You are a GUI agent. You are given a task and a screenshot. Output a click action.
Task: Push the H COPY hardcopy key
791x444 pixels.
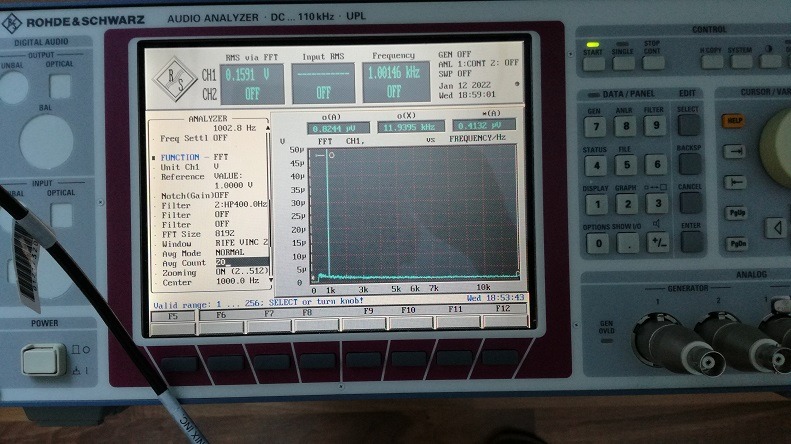click(712, 62)
